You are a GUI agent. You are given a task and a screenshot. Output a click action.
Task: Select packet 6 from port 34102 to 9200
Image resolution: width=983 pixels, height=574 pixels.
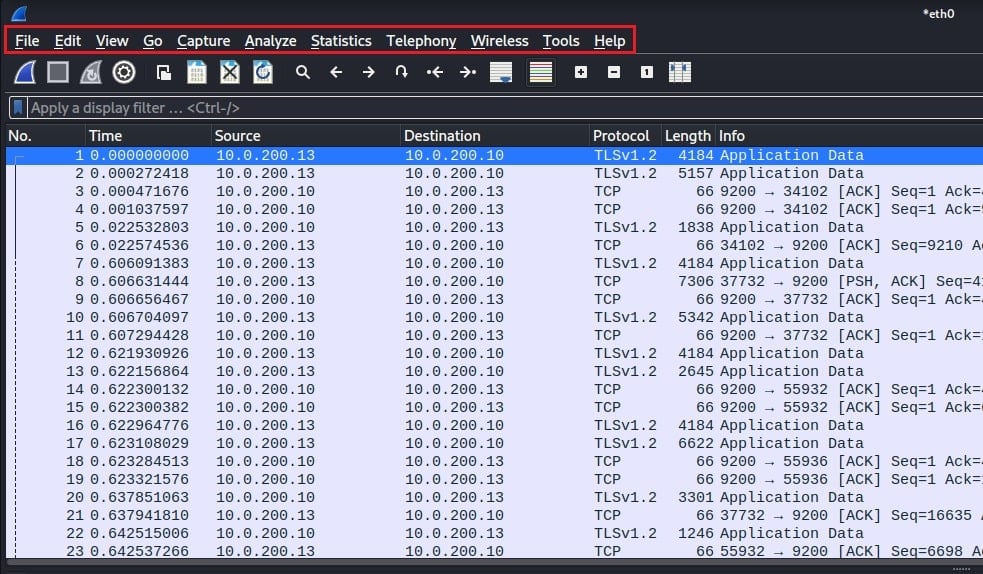point(495,246)
